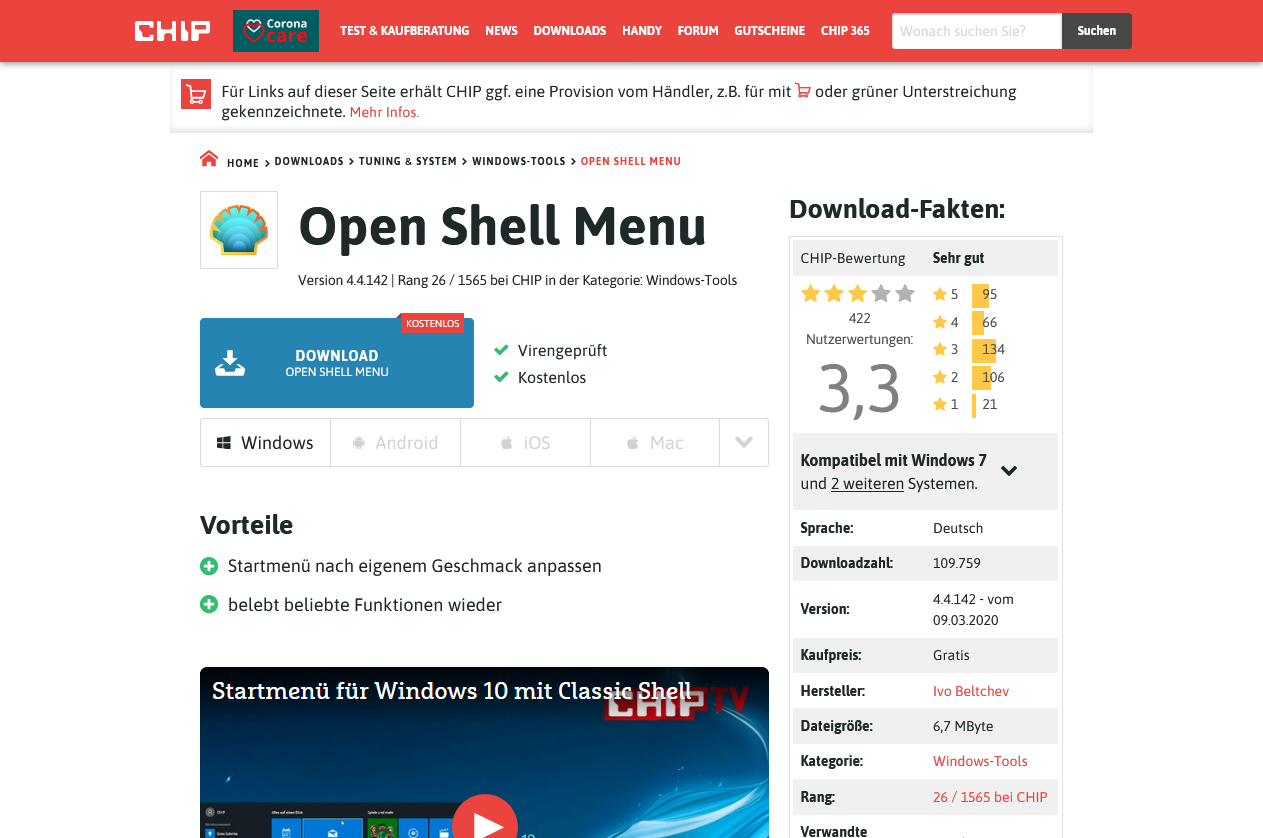Click the download arrow icon
Image resolution: width=1263 pixels, height=838 pixels.
click(x=231, y=362)
